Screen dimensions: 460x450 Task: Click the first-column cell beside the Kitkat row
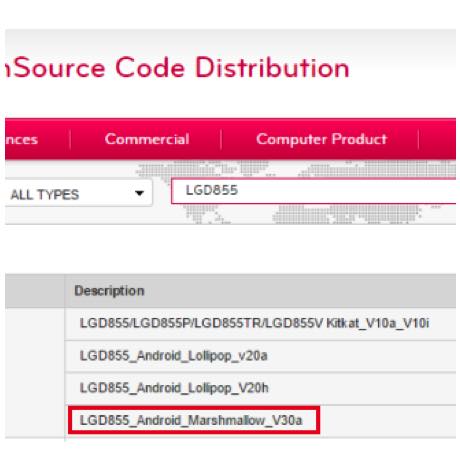35,324
